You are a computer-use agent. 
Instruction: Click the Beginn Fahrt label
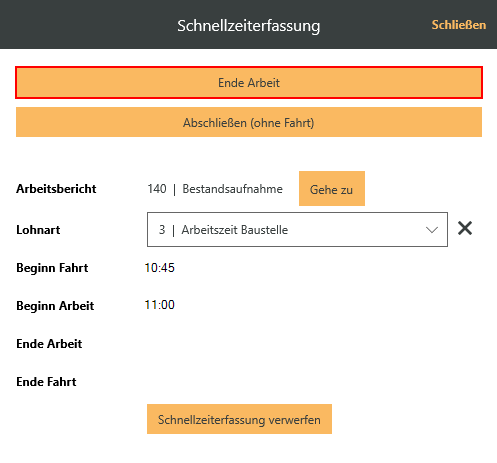52,268
